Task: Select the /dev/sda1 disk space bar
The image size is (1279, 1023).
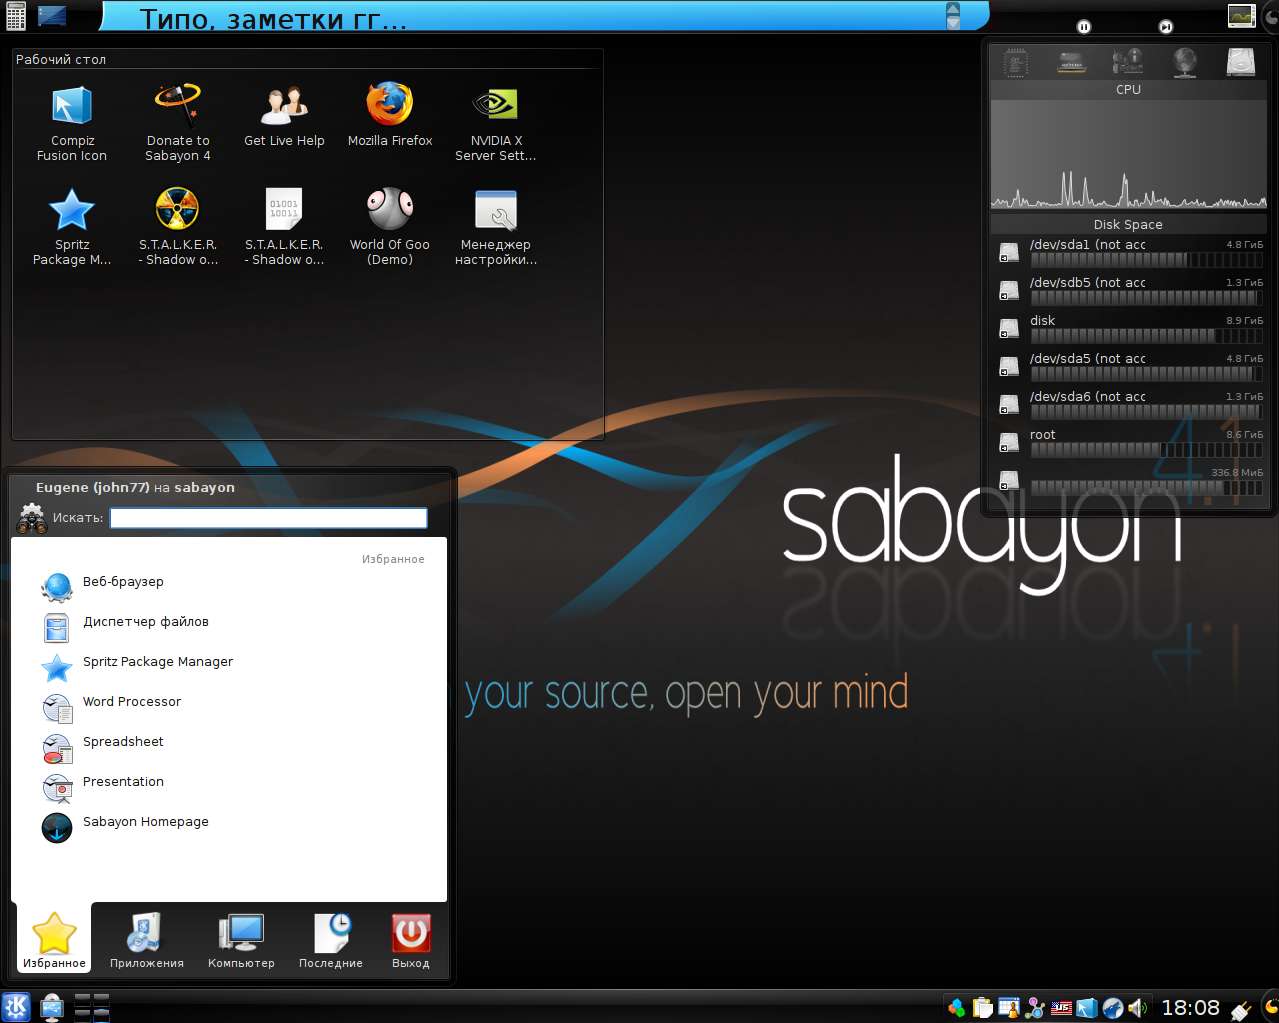Action: (1147, 260)
